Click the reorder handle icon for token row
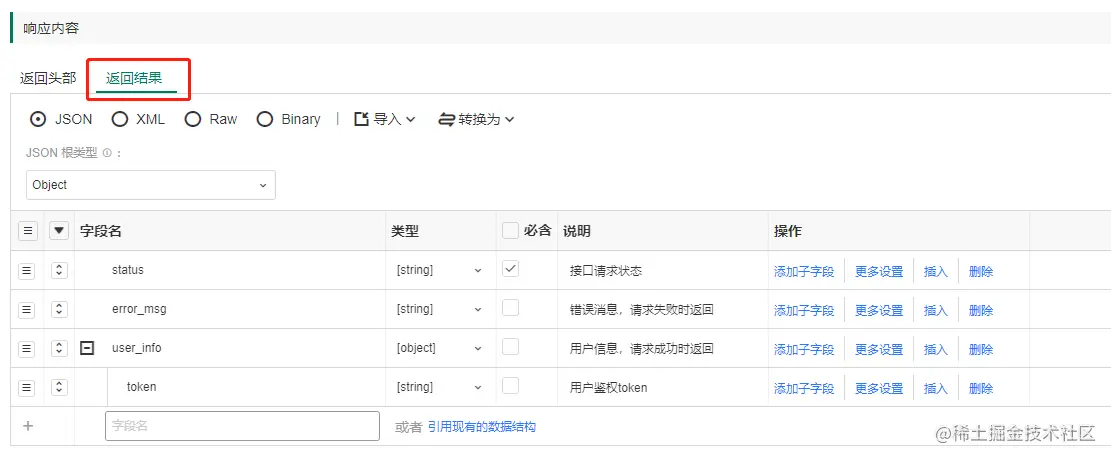 [27, 387]
